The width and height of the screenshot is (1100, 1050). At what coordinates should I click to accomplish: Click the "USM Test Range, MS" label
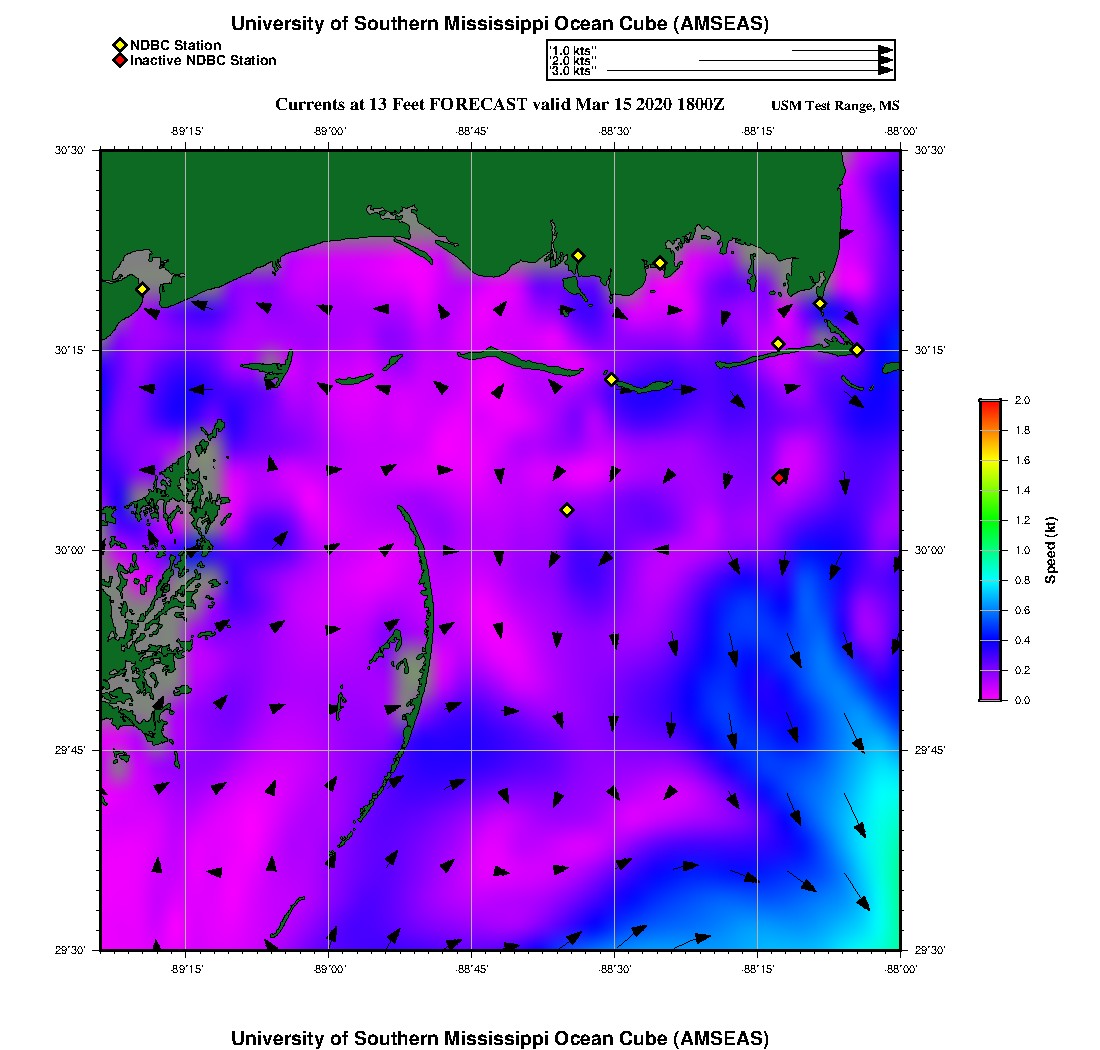point(835,106)
